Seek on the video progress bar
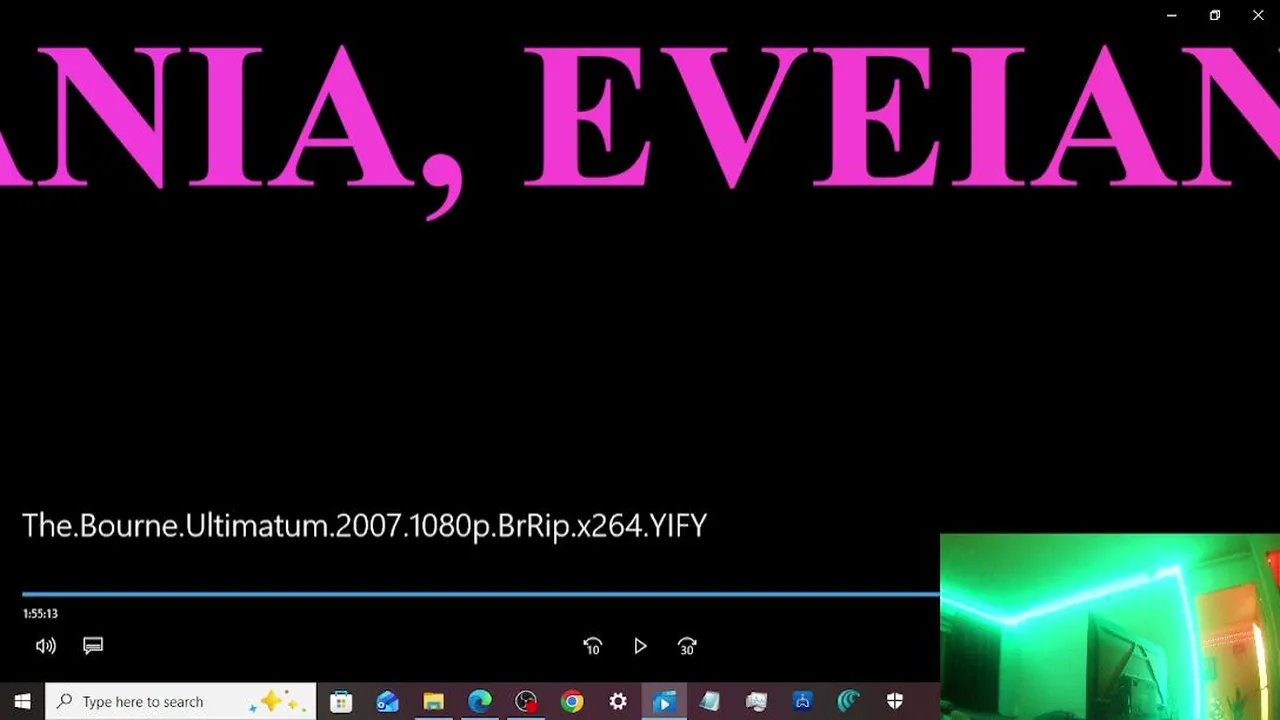 click(x=481, y=594)
